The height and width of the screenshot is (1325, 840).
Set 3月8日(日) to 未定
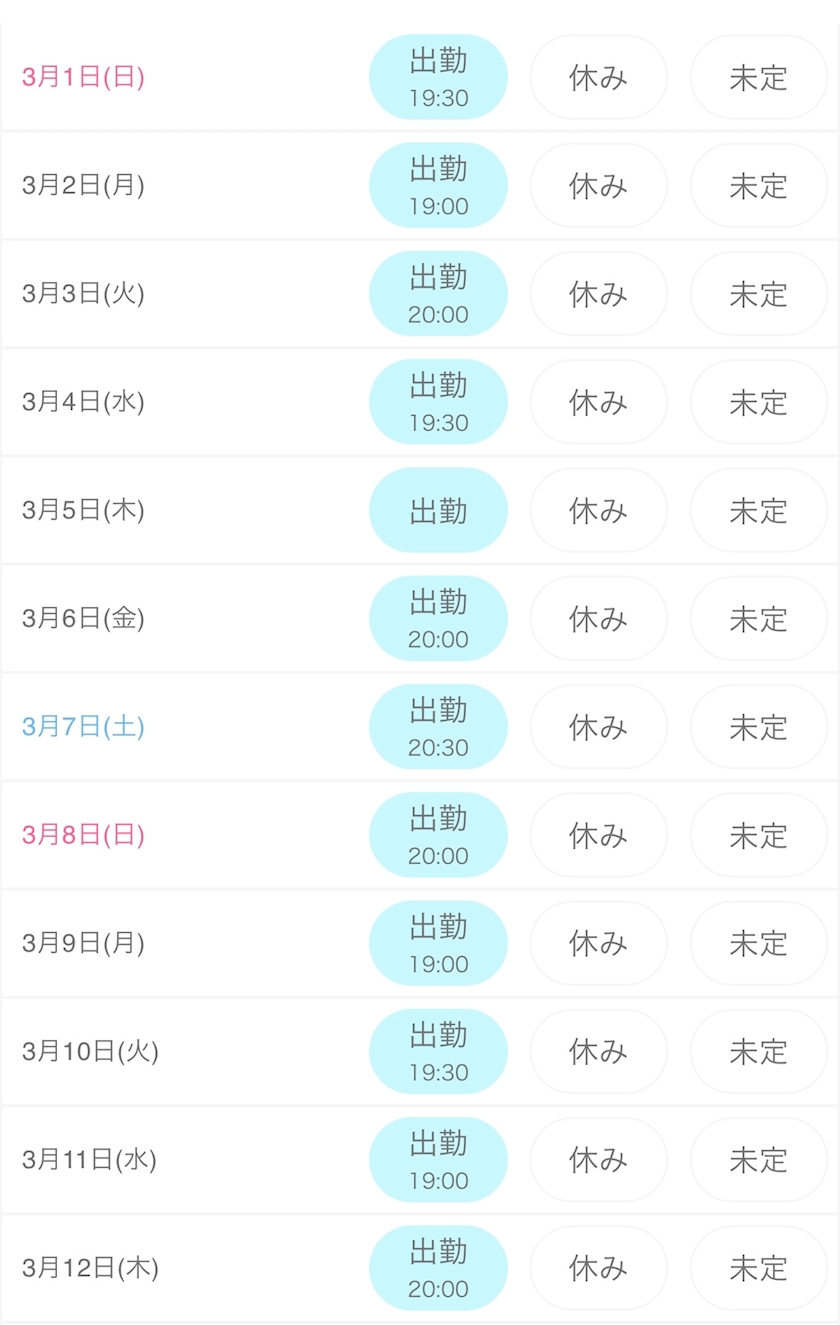point(758,835)
